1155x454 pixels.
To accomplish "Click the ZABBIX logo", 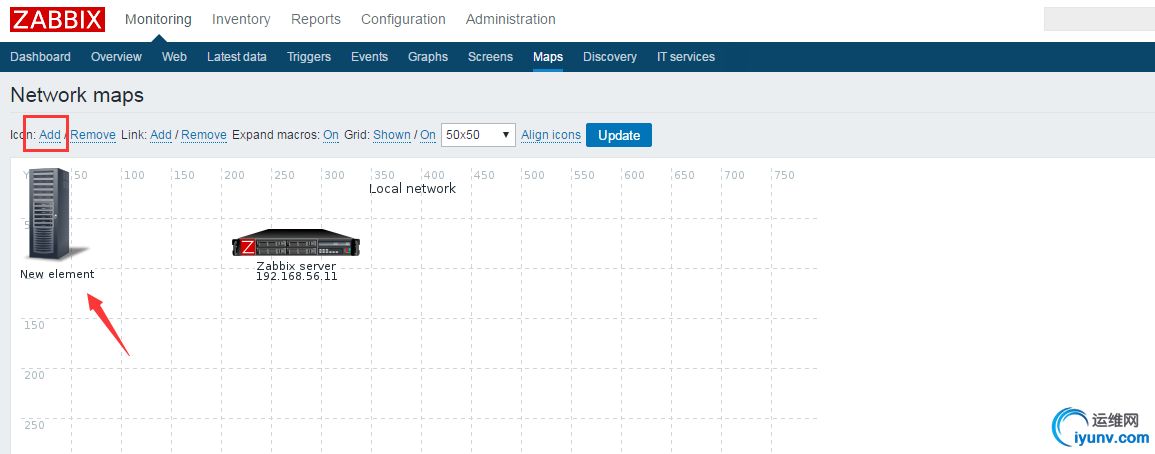I will (x=57, y=19).
